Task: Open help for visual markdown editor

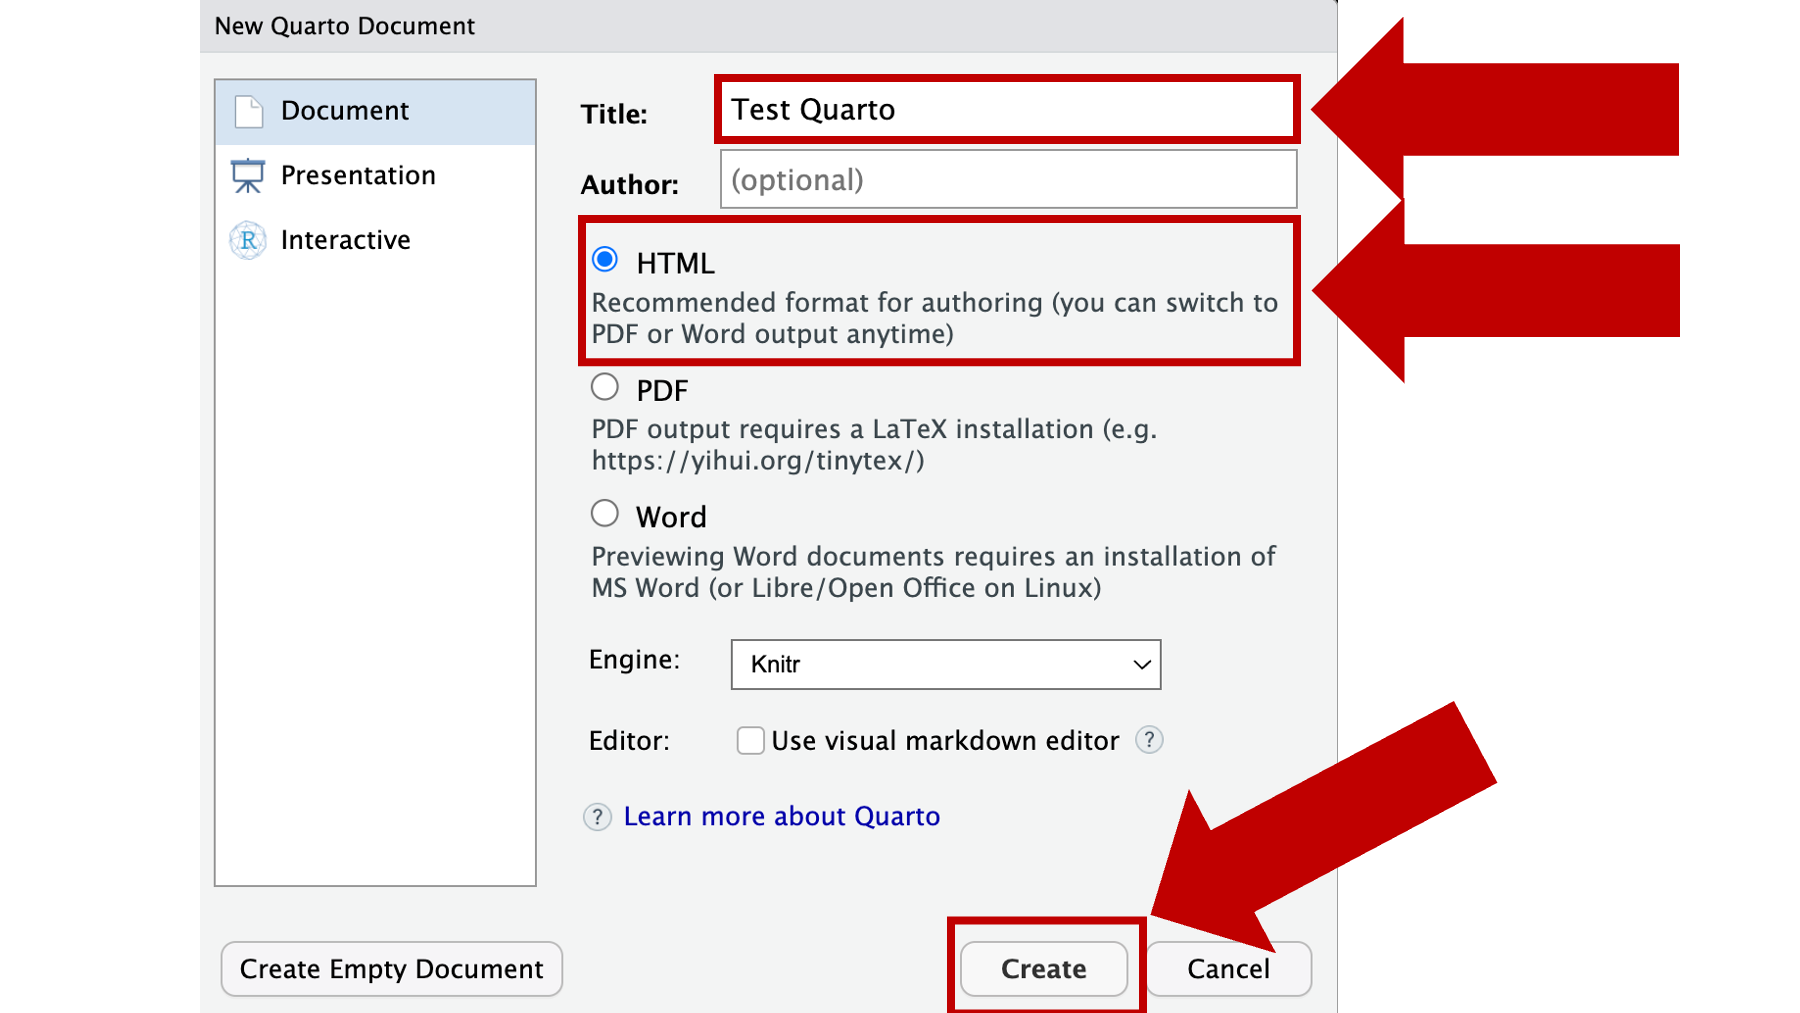Action: point(1149,740)
